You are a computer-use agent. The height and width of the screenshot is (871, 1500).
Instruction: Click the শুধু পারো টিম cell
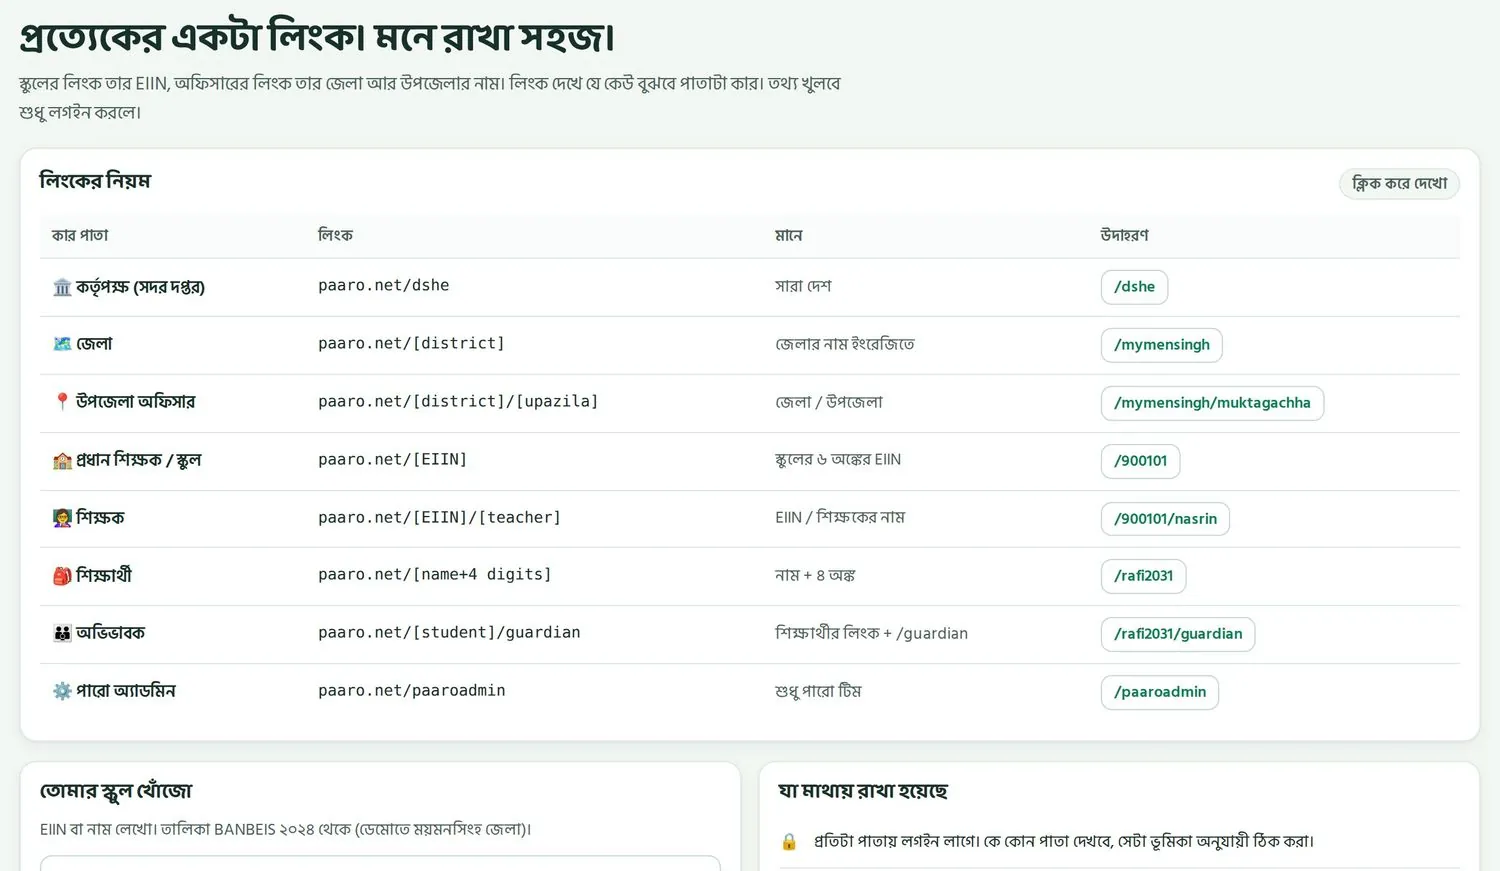818,691
